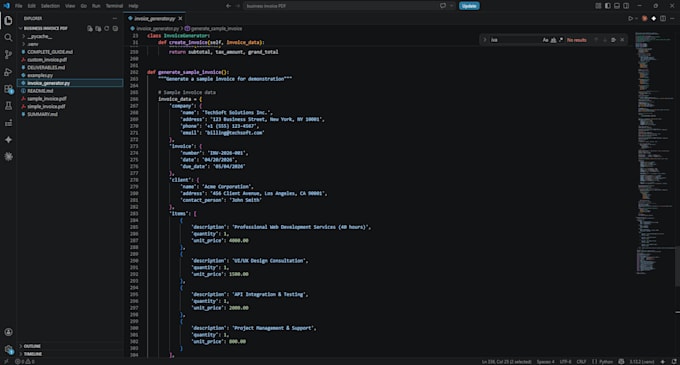Click the Spaces: 4 indentation setting
This screenshot has height=365, width=680.
click(545, 362)
